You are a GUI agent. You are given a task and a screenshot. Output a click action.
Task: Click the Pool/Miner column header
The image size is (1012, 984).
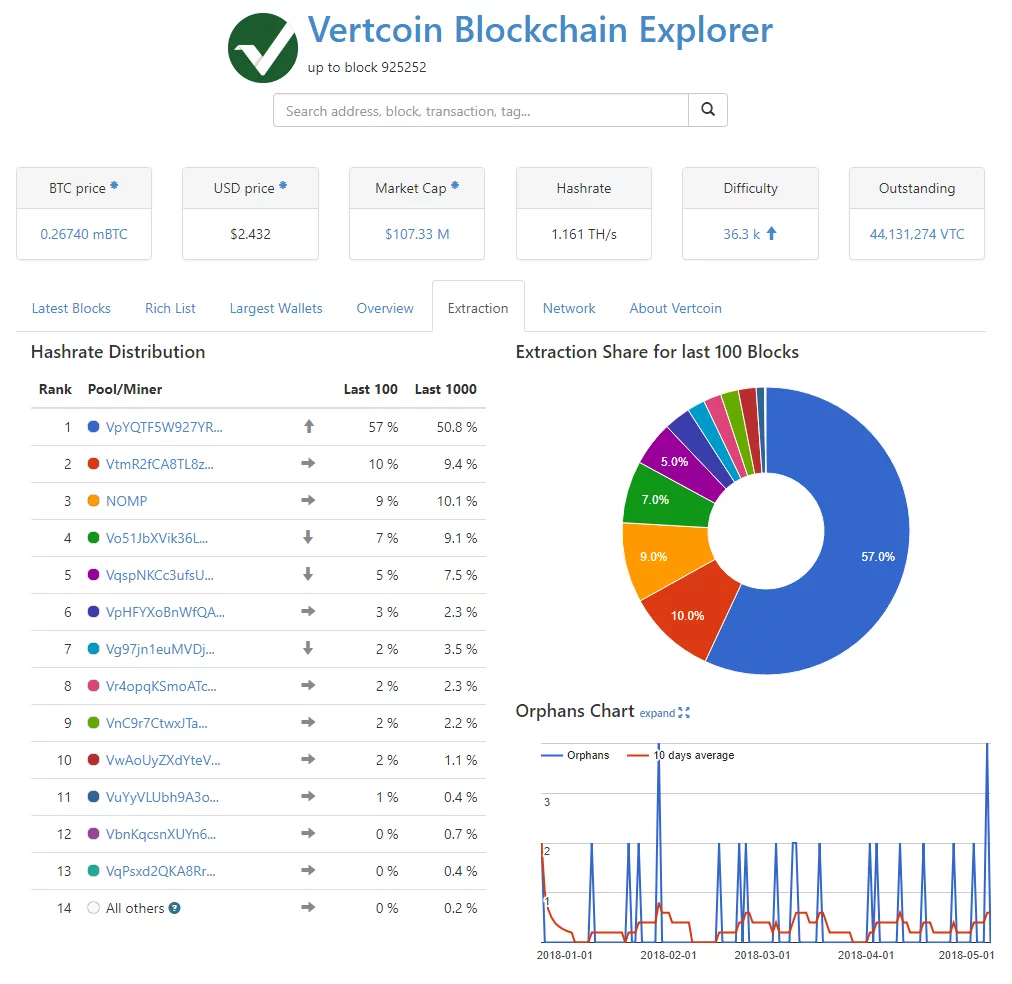pyautogui.click(x=125, y=389)
